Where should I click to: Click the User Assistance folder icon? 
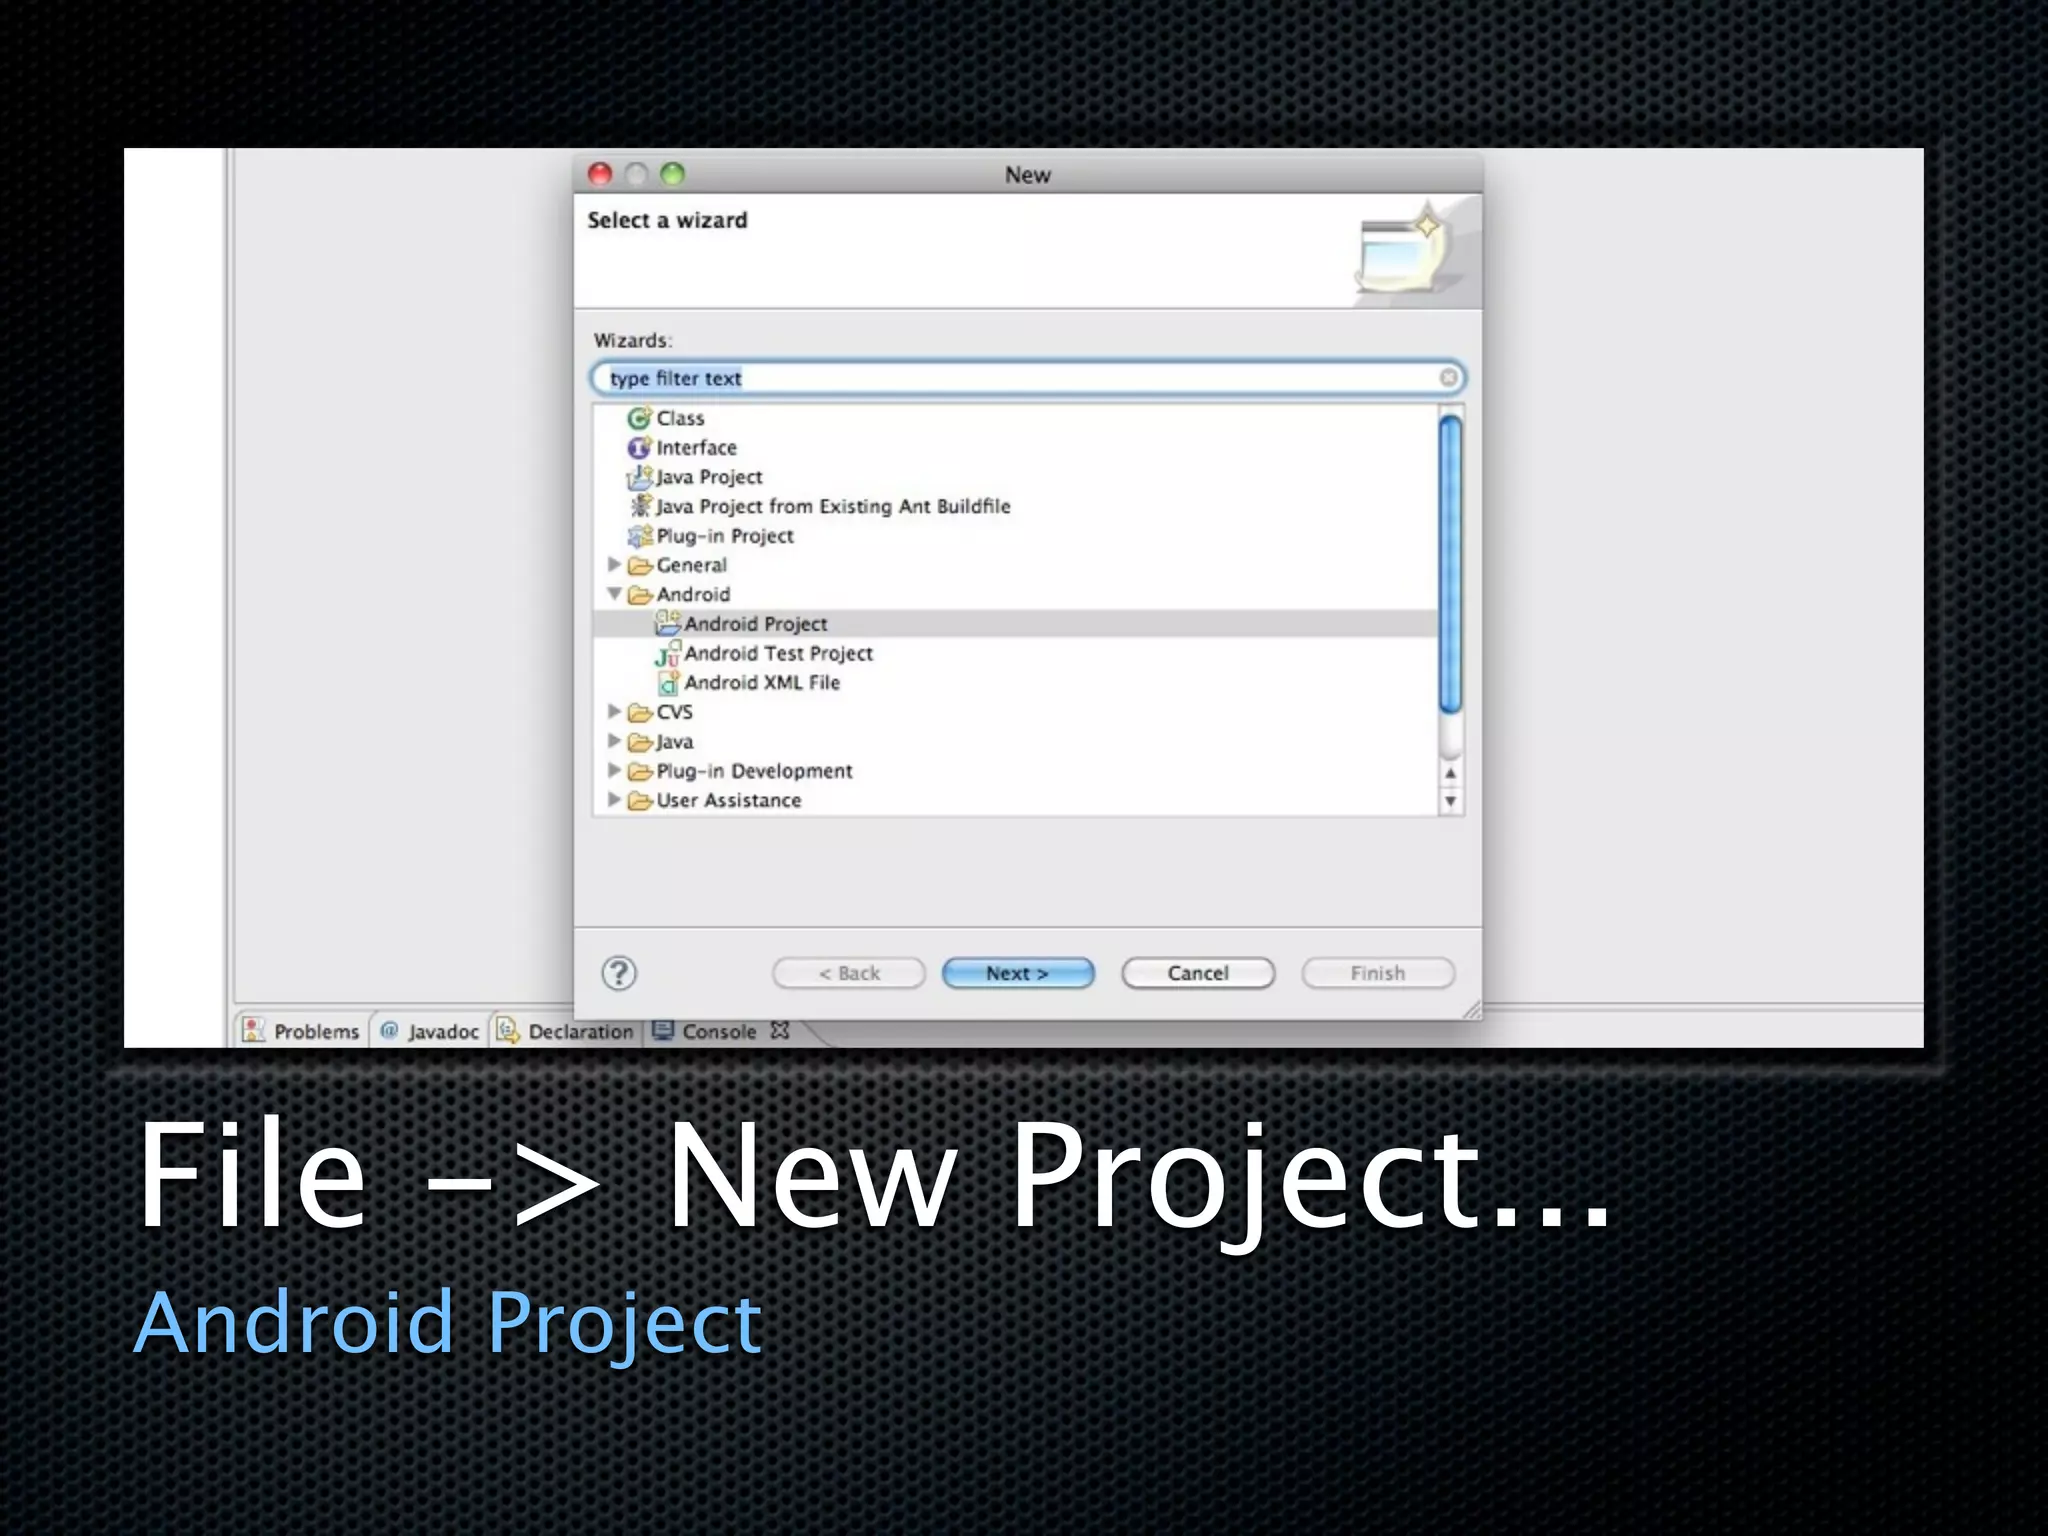coord(640,801)
